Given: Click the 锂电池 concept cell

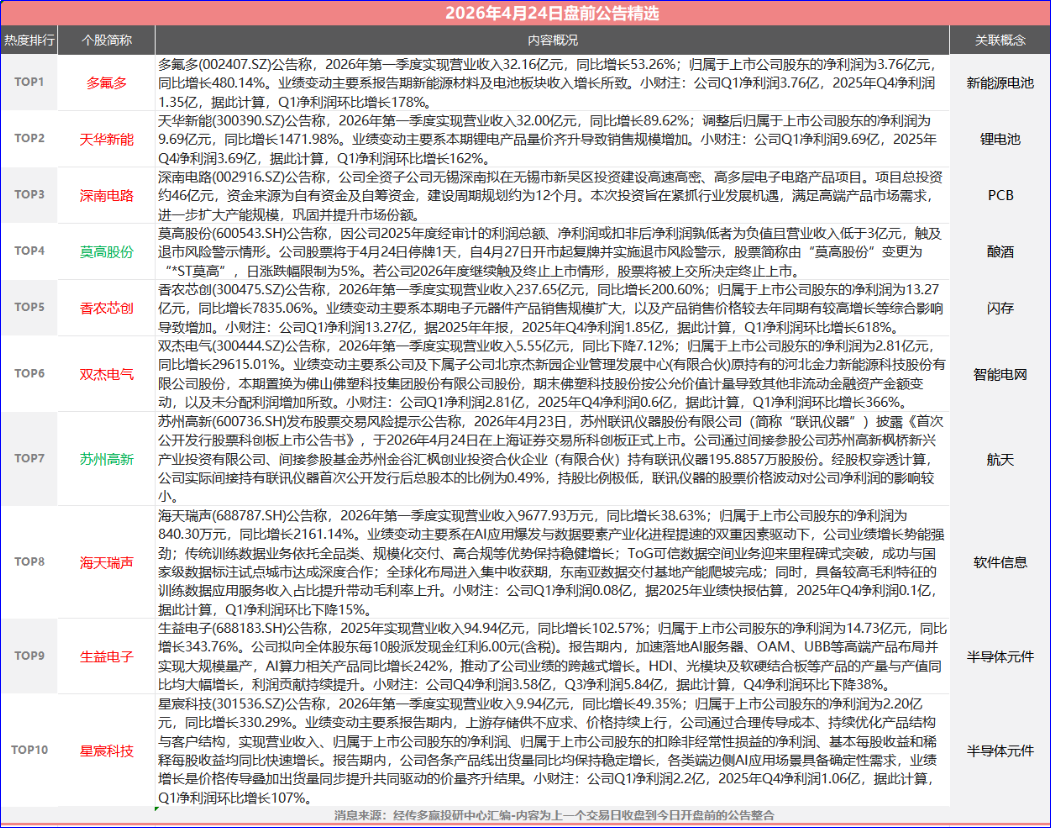Looking at the screenshot, I should click(1000, 139).
